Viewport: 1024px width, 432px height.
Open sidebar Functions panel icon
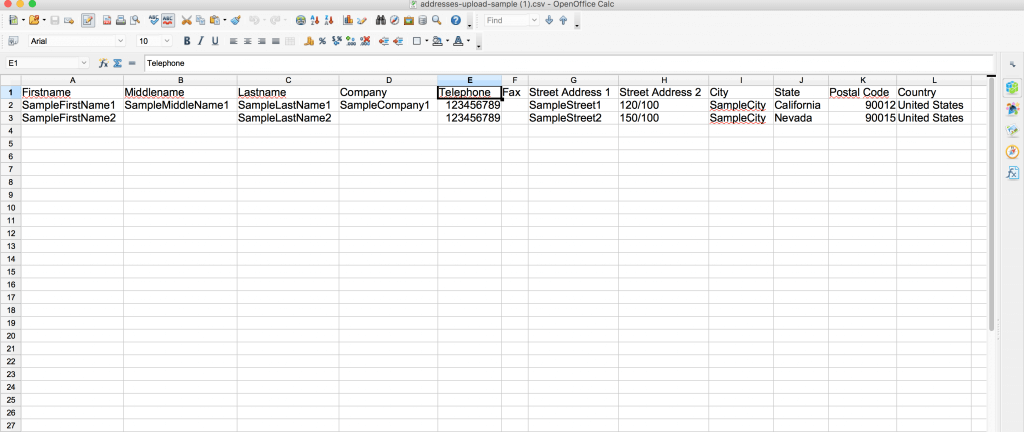tap(1012, 173)
